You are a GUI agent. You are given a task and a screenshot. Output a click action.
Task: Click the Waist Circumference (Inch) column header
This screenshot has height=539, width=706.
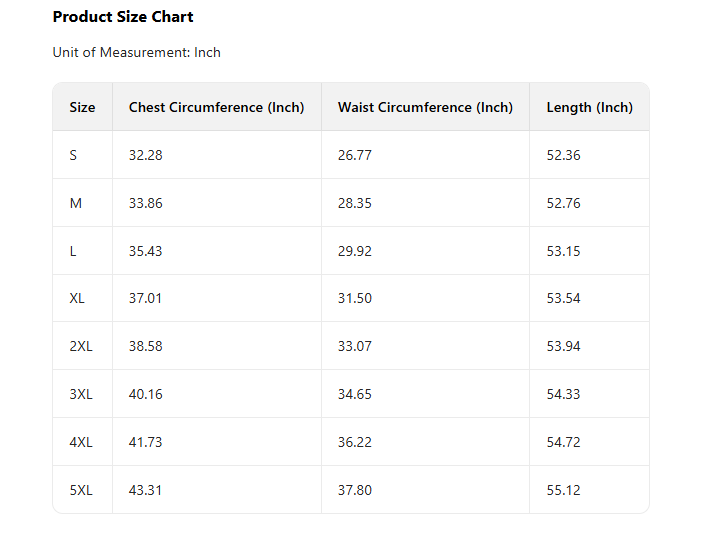425,107
